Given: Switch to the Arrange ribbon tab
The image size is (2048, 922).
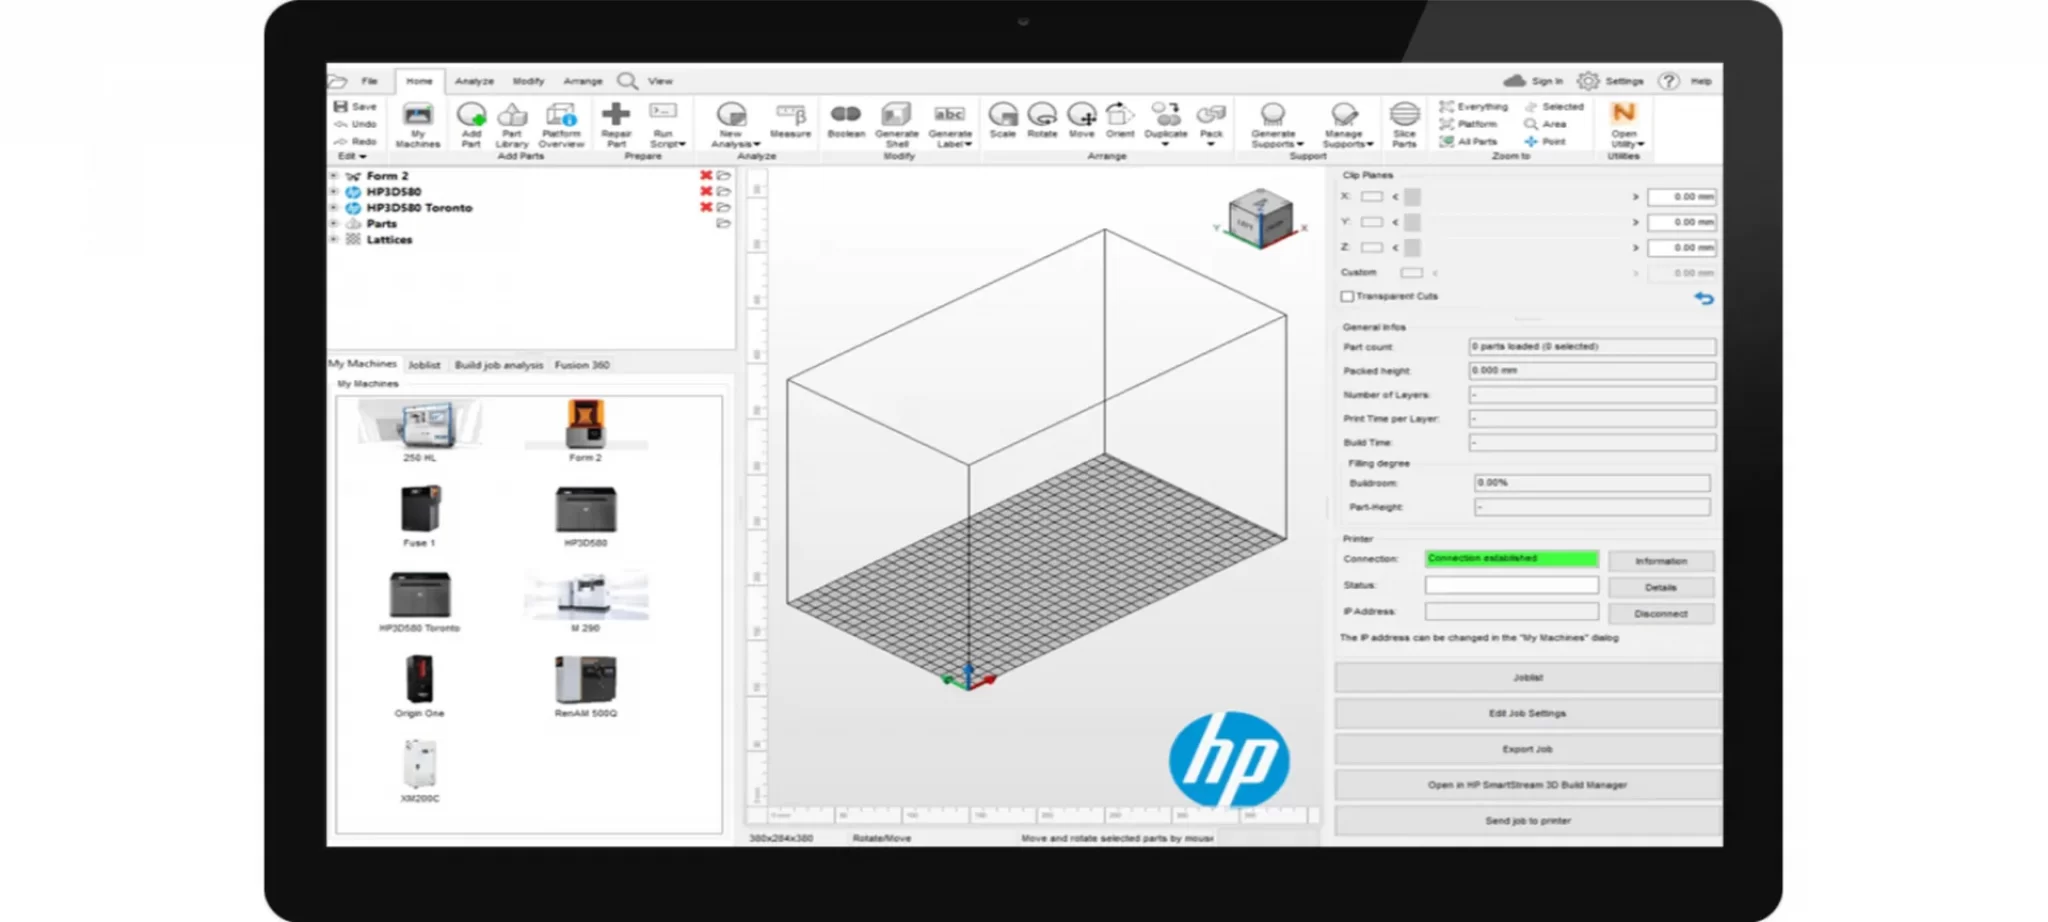Looking at the screenshot, I should [582, 81].
